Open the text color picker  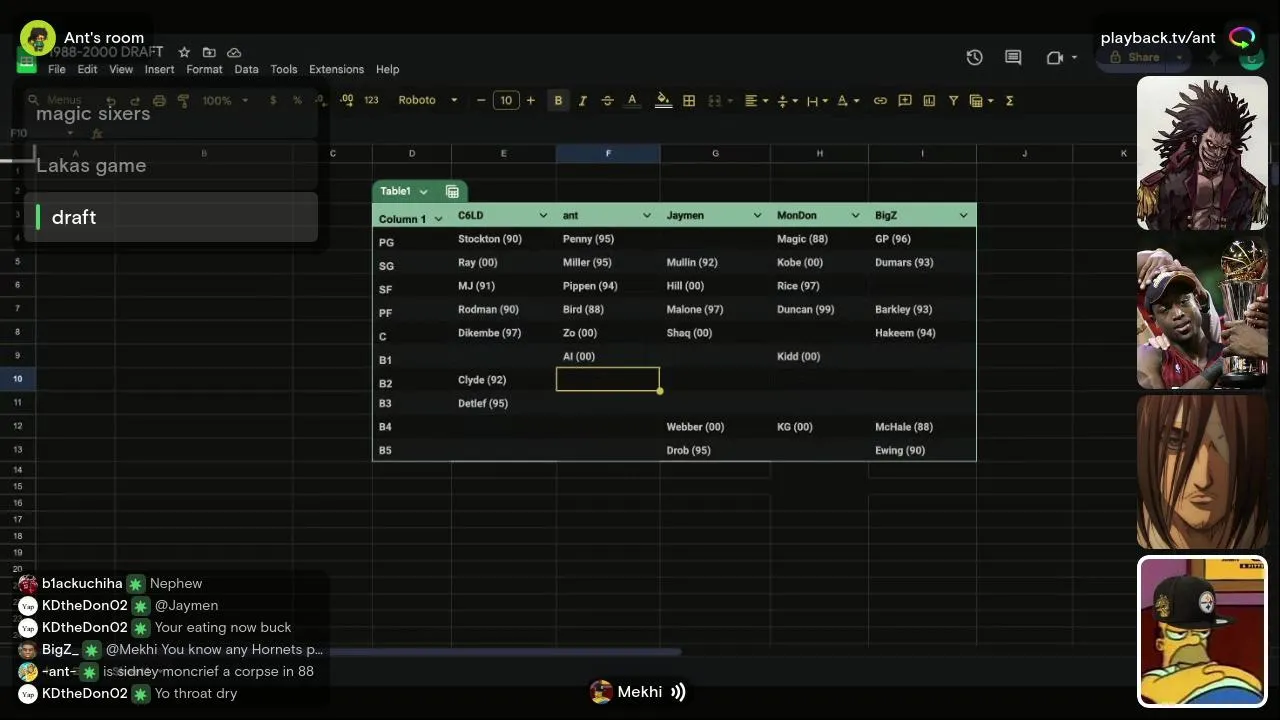pyautogui.click(x=632, y=100)
